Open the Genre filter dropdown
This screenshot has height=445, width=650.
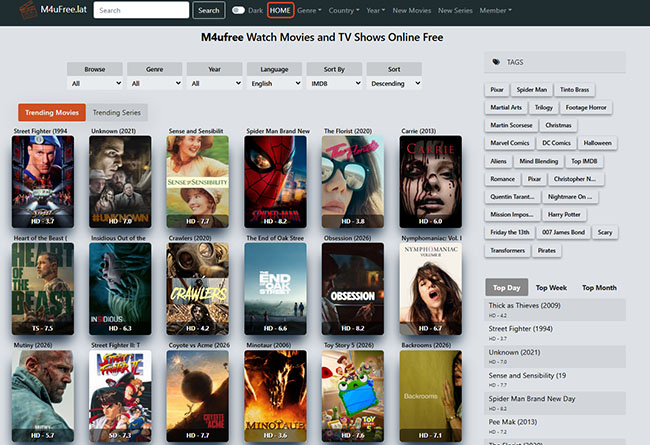pos(155,83)
